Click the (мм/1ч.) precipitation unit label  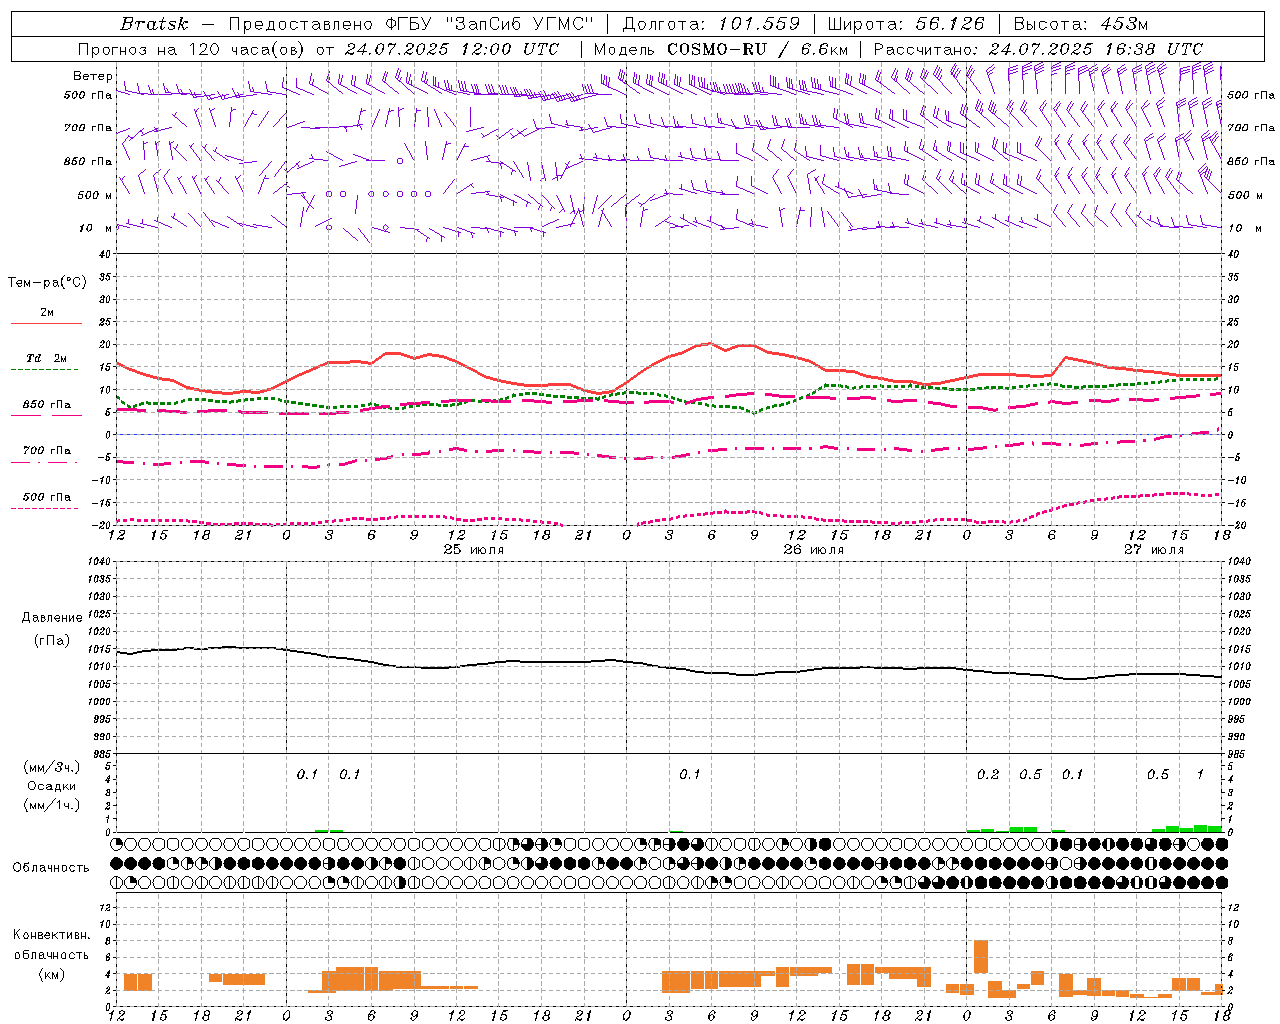click(x=51, y=805)
